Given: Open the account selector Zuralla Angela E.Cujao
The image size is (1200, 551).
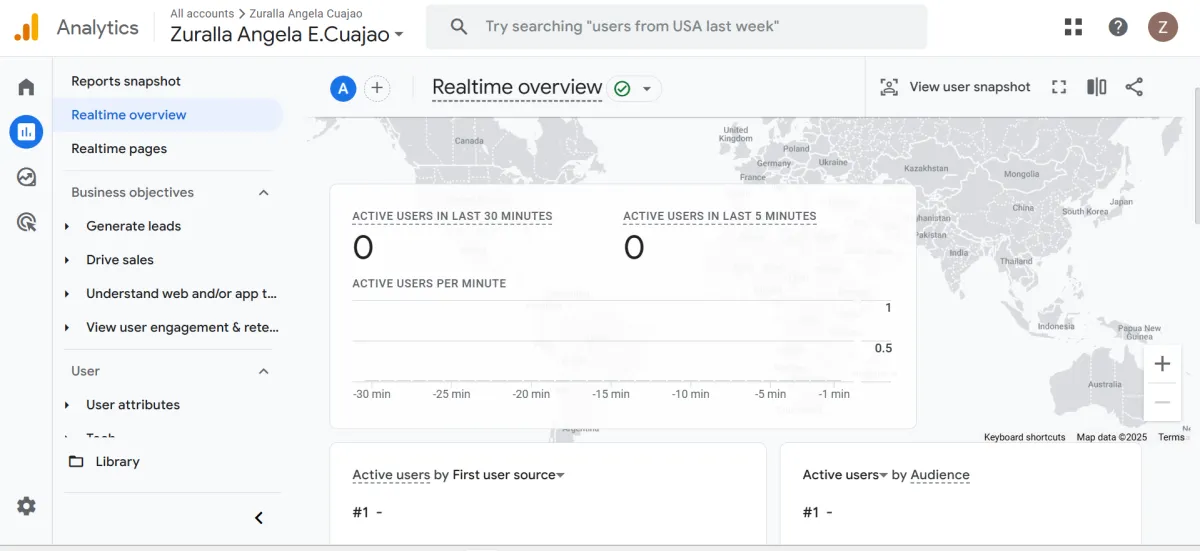Looking at the screenshot, I should pos(287,34).
